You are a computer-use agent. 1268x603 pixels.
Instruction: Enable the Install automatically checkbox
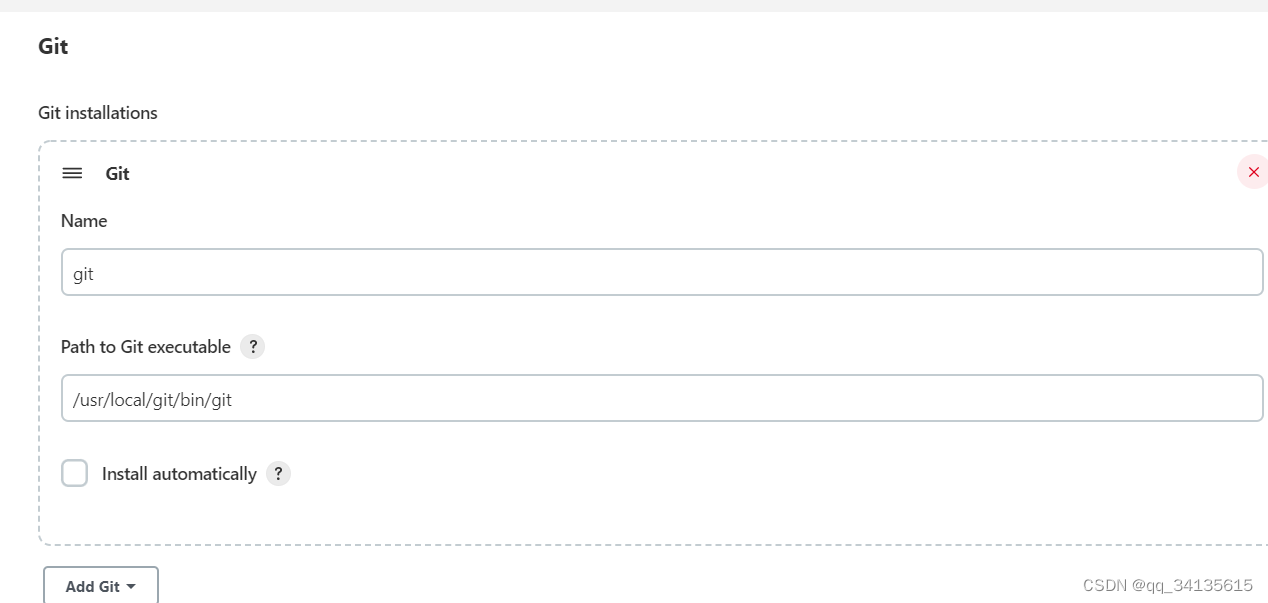[75, 473]
